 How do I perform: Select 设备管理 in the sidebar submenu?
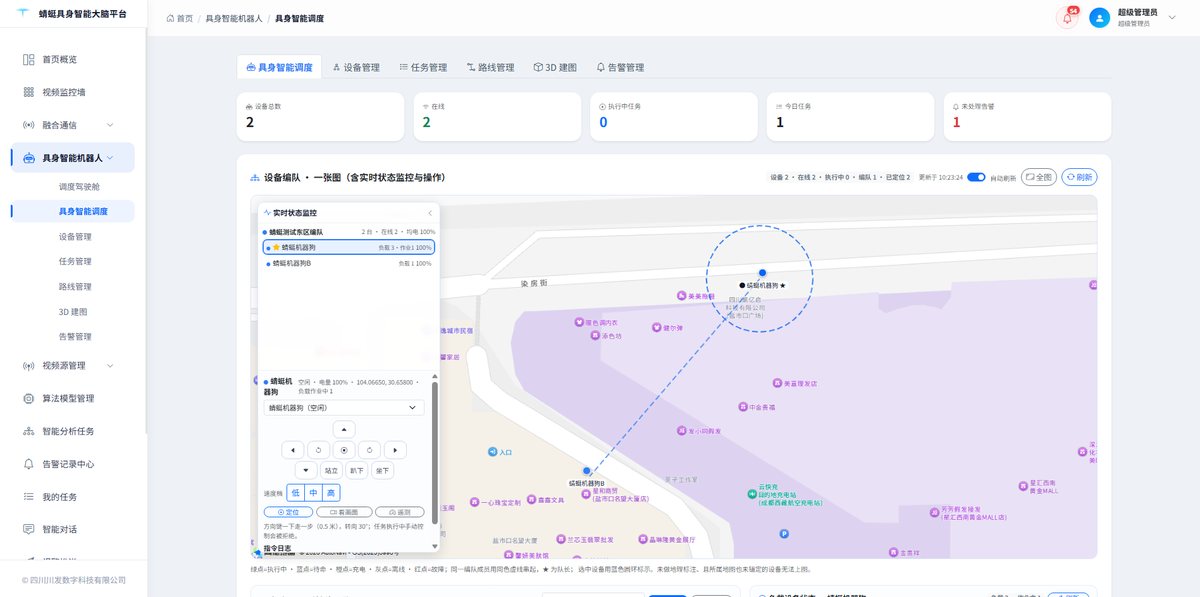coord(75,237)
